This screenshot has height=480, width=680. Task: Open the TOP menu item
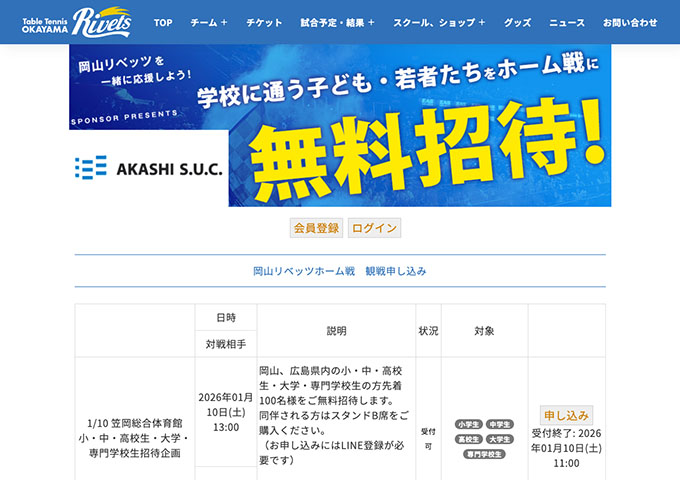(x=163, y=23)
